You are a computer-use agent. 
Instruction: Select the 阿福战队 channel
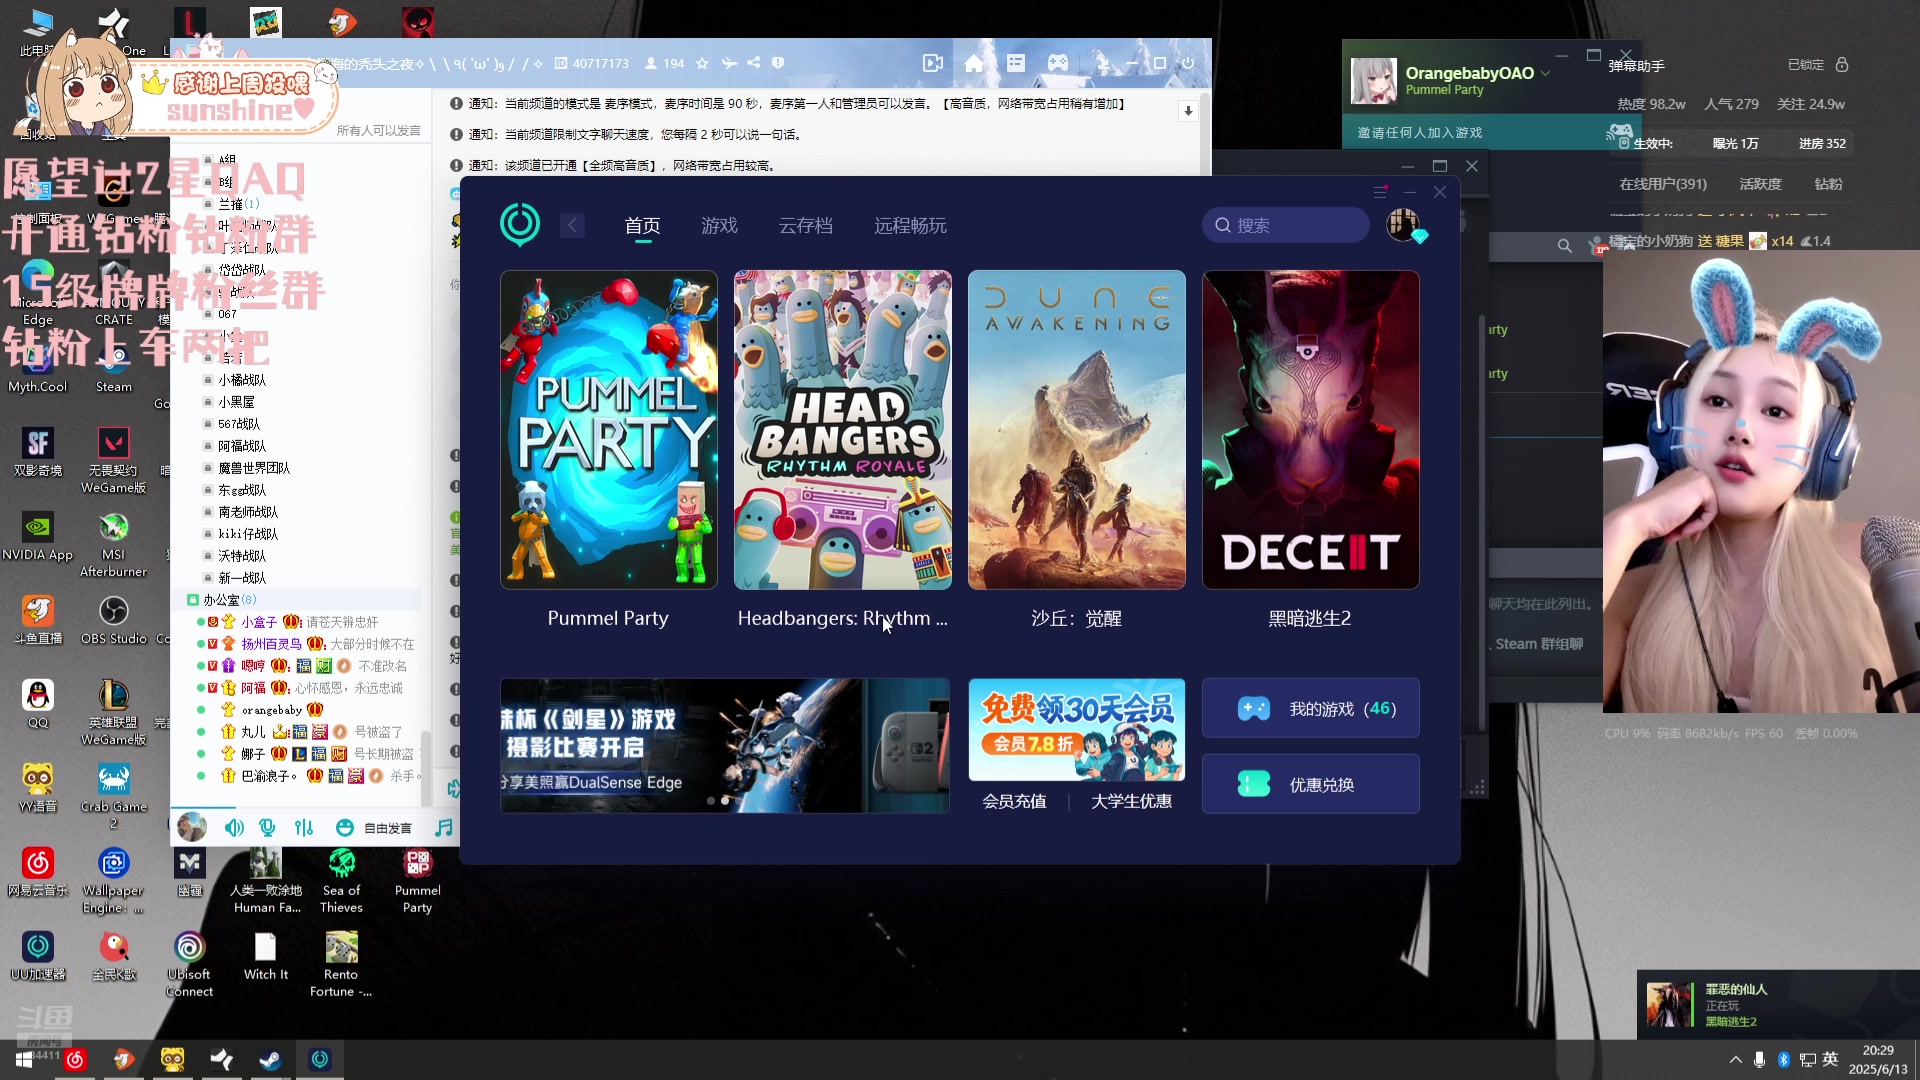tap(242, 446)
